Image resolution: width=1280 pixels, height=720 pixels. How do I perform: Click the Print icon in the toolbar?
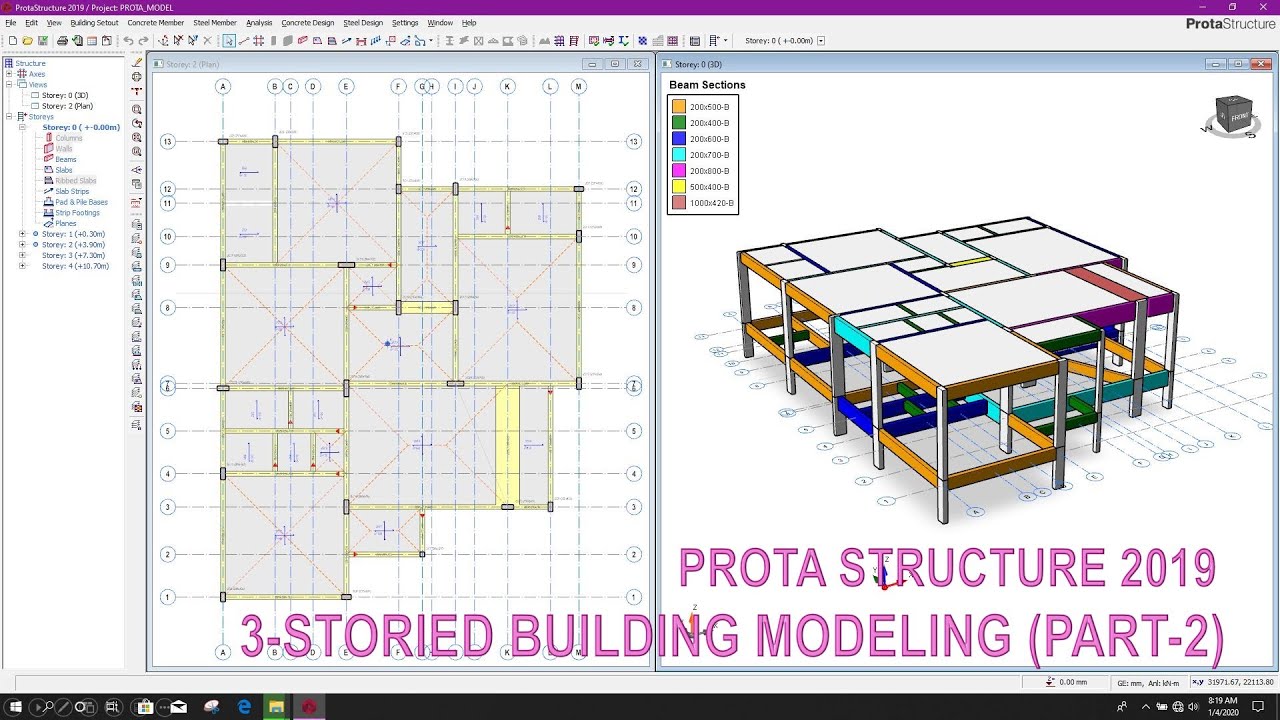(x=62, y=41)
